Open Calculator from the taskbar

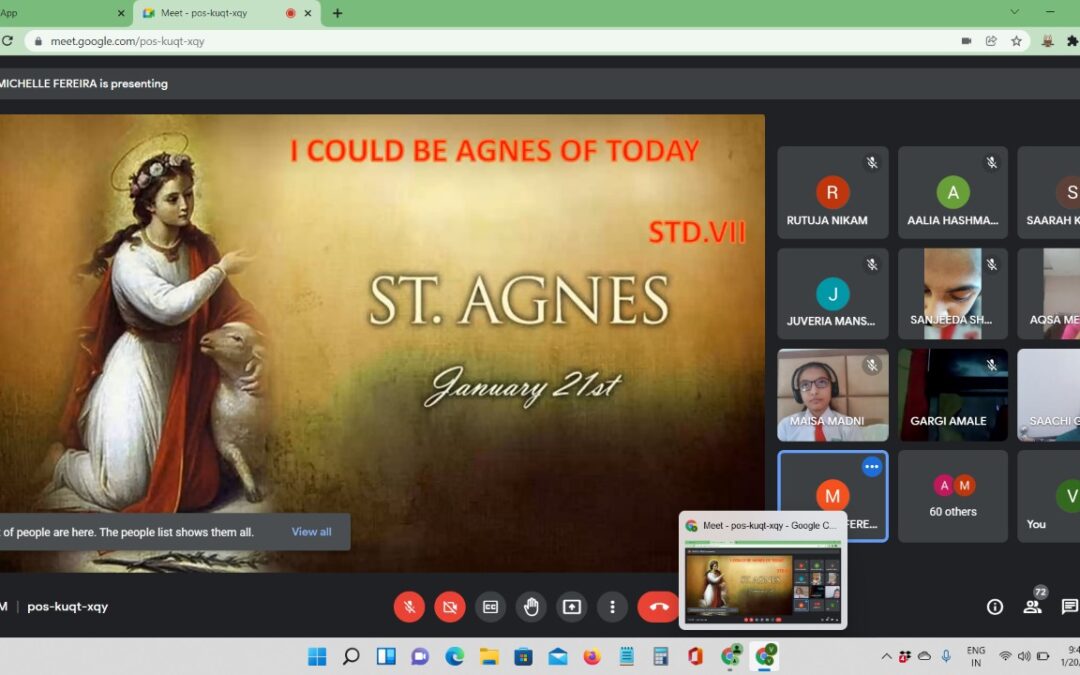pyautogui.click(x=661, y=656)
